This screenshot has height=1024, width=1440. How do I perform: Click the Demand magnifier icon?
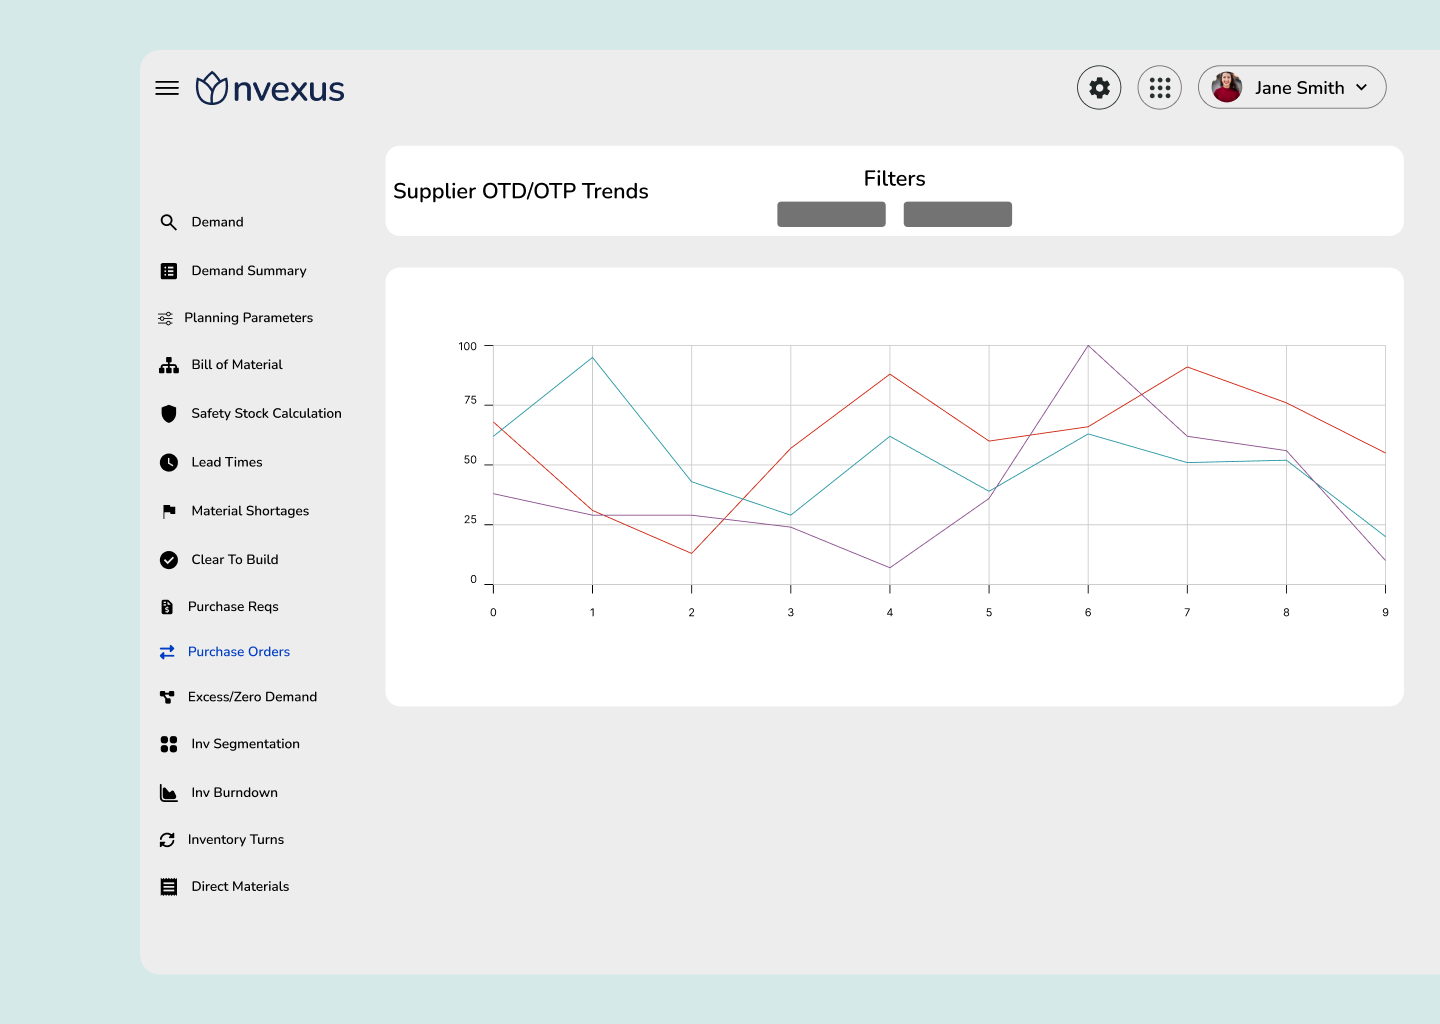[x=168, y=222]
